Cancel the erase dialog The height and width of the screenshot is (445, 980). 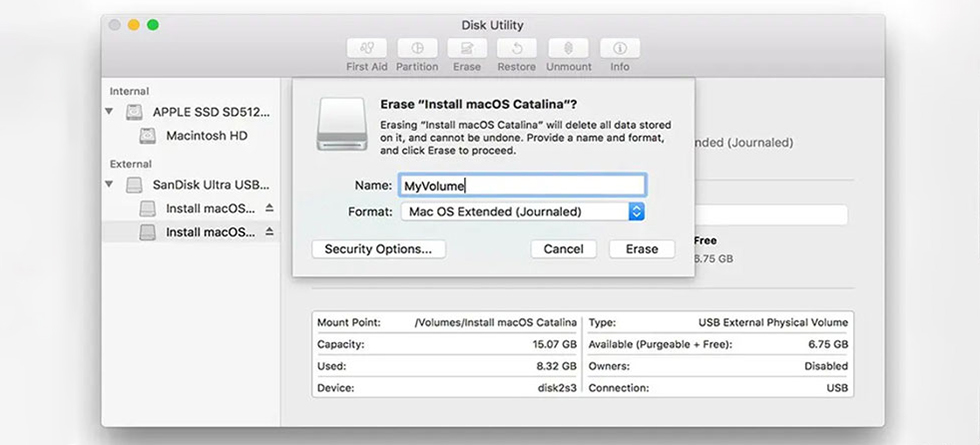pos(563,249)
